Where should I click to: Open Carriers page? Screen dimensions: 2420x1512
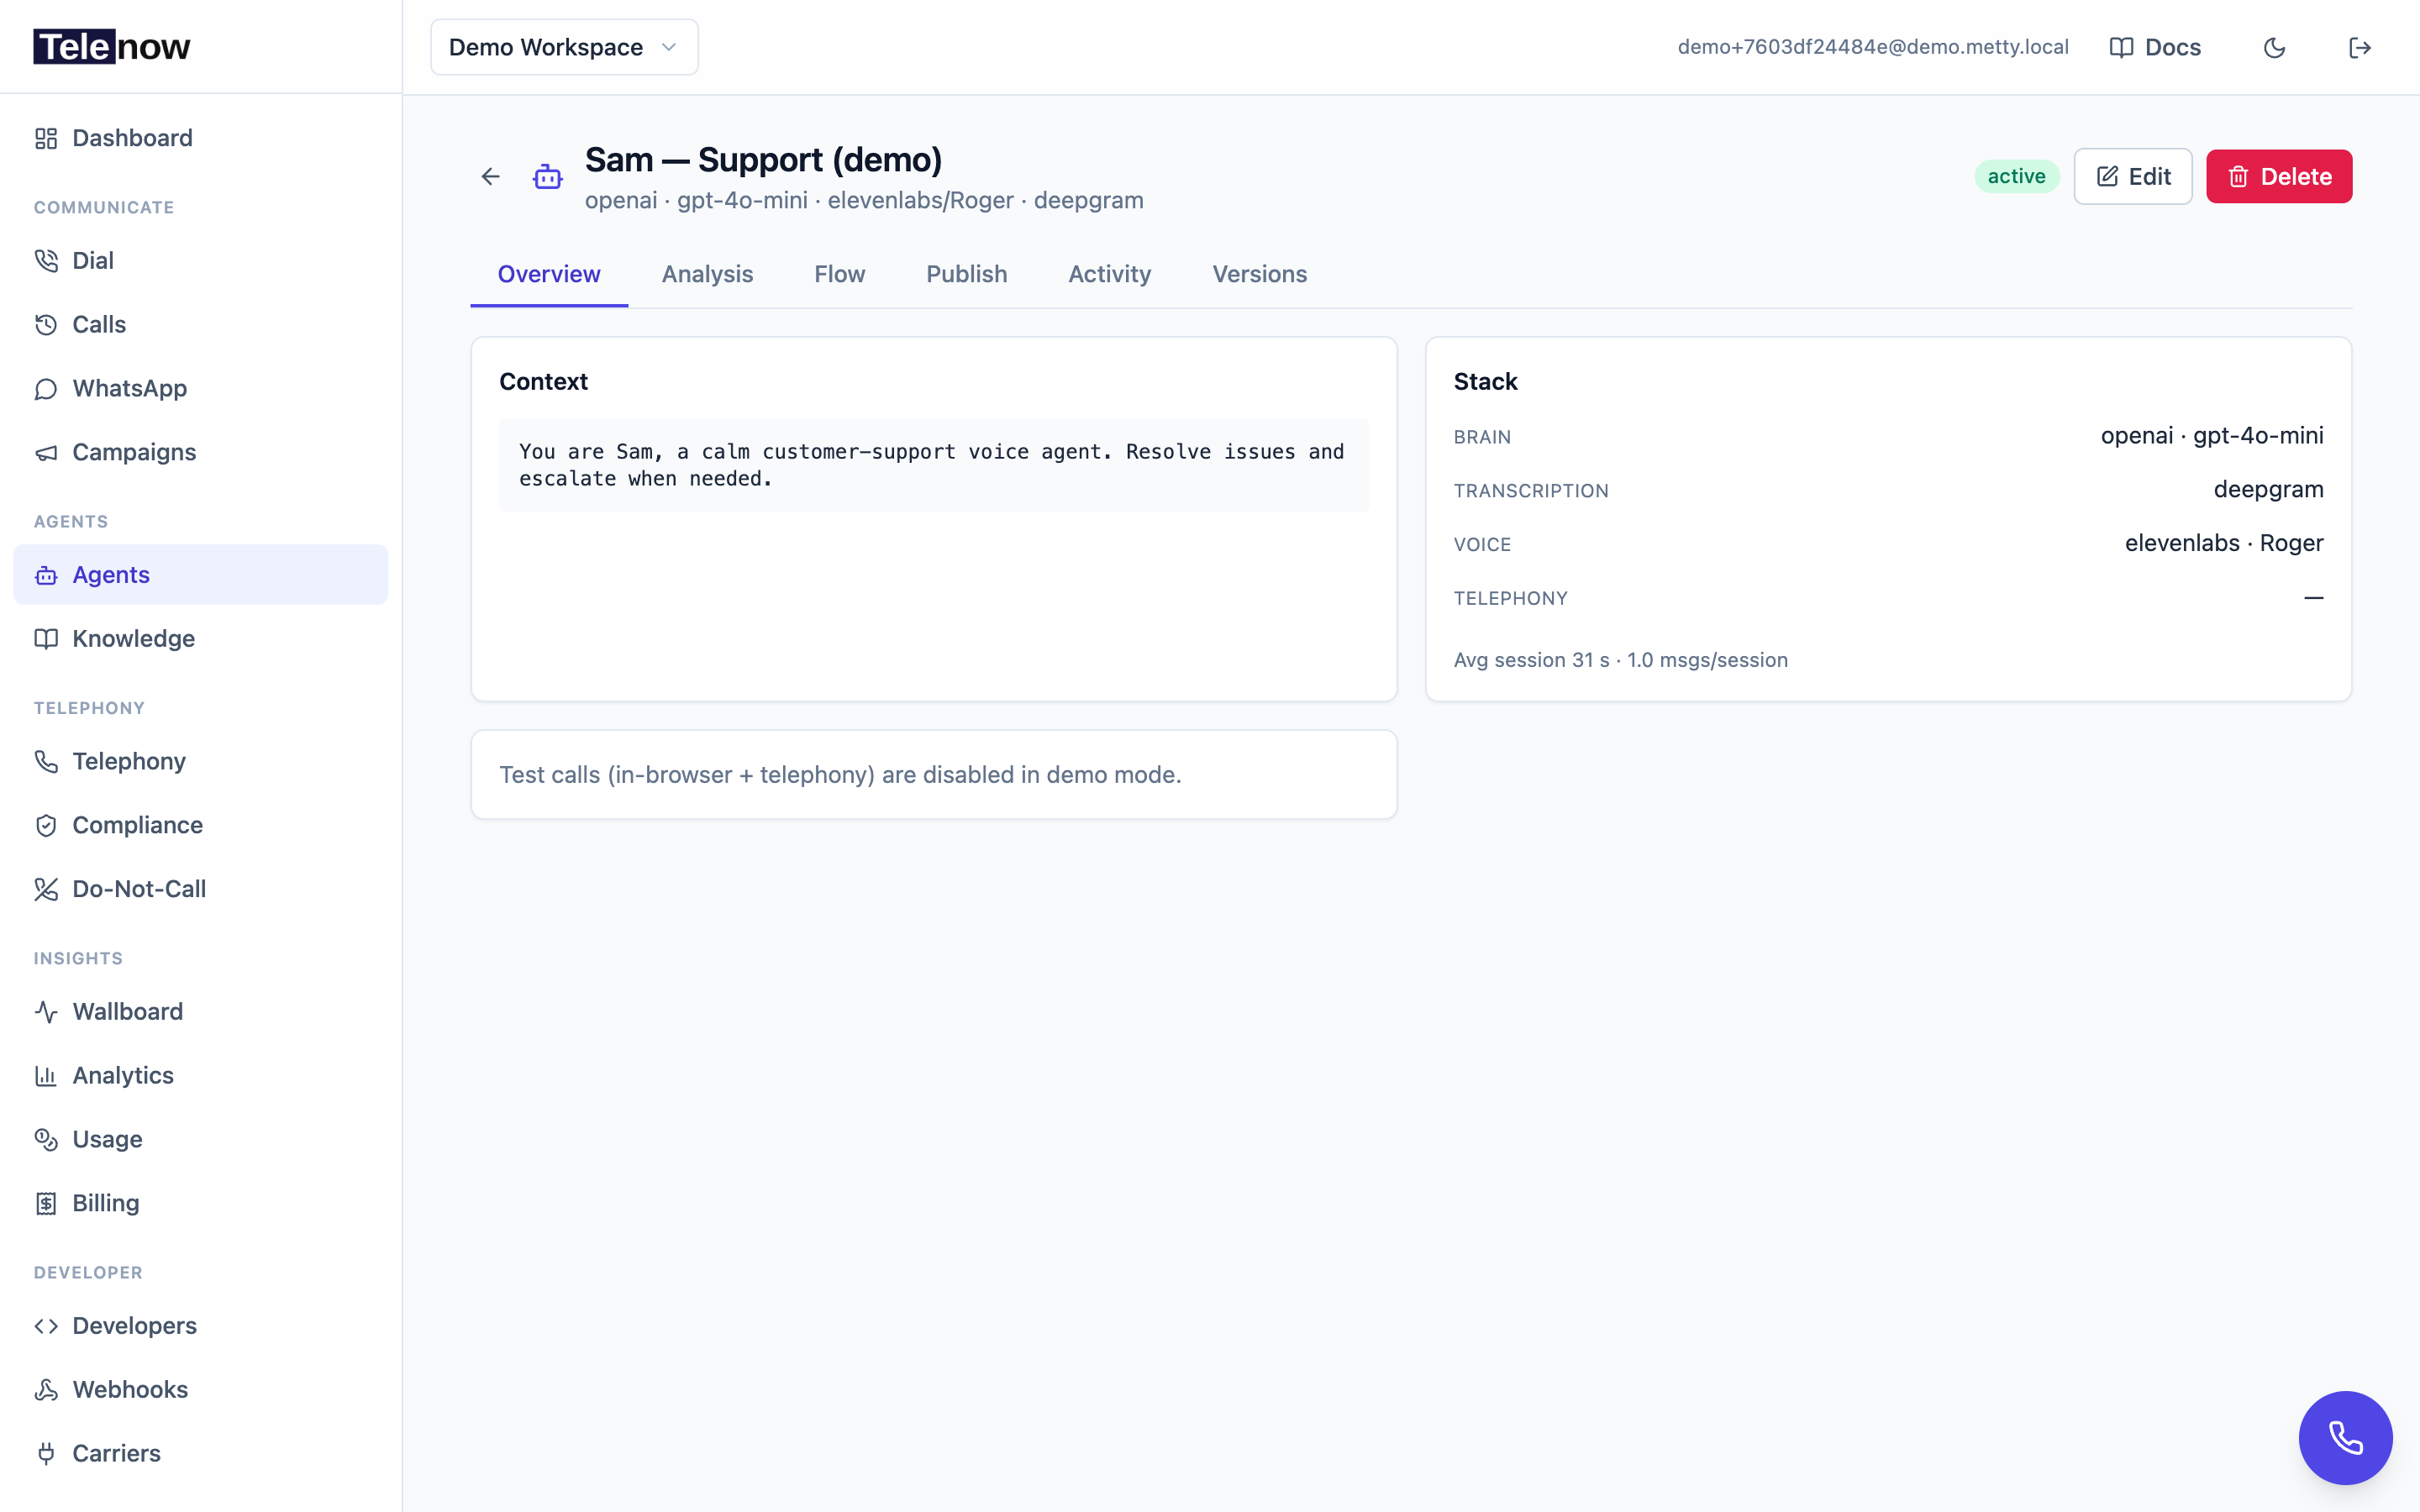201,1453
